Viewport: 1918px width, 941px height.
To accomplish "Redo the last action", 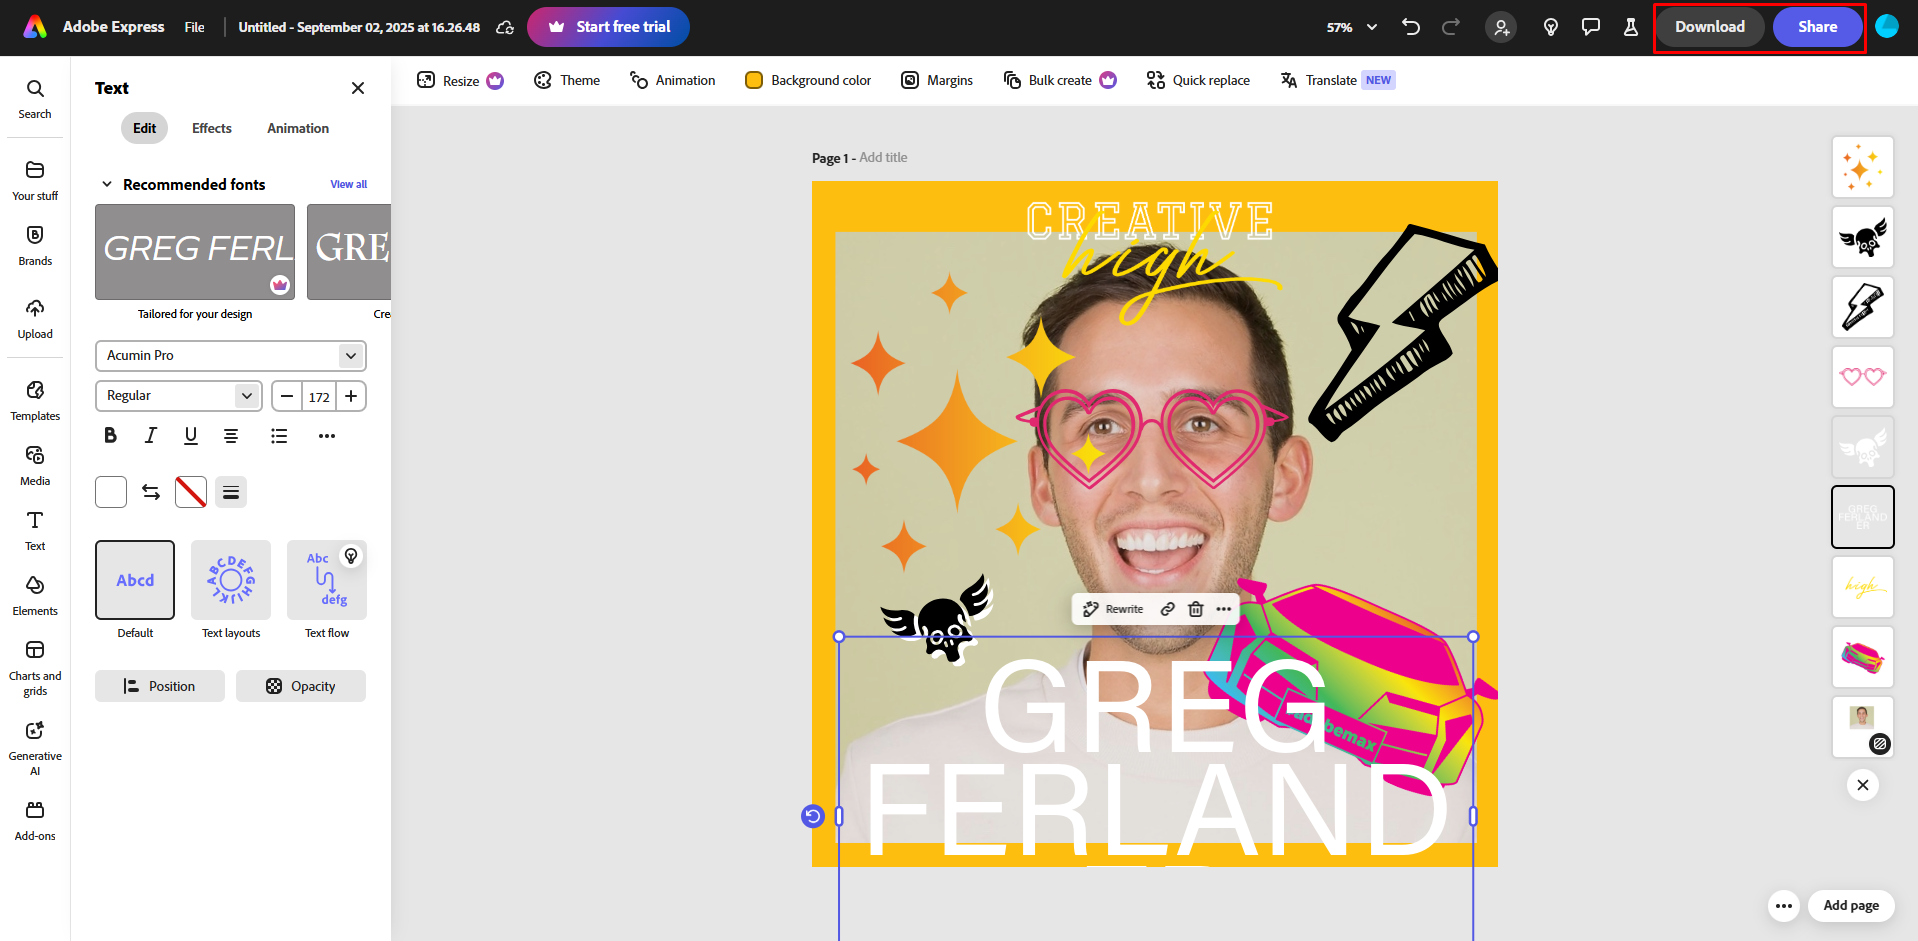I will pos(1451,27).
